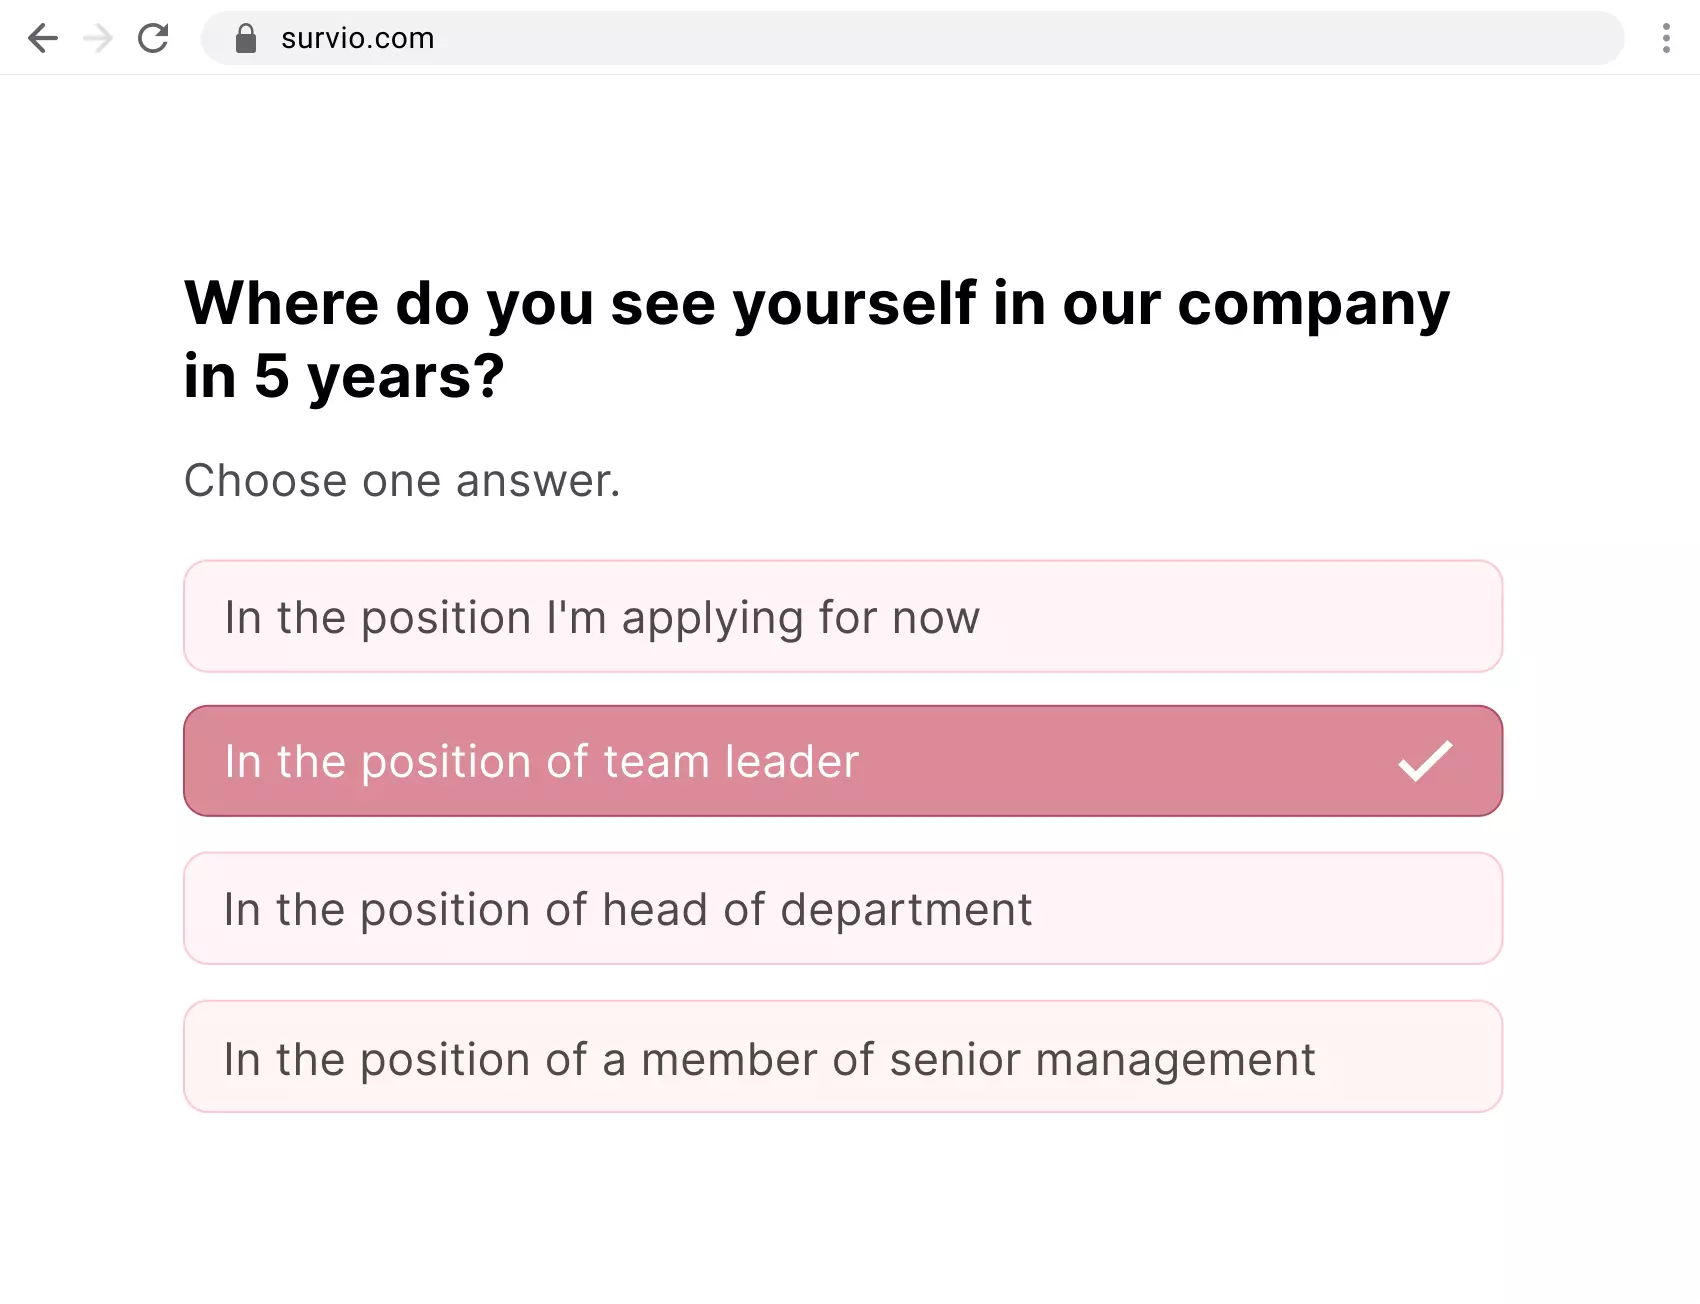Select "In the position of head of department"
This screenshot has height=1304, width=1700.
(843, 909)
